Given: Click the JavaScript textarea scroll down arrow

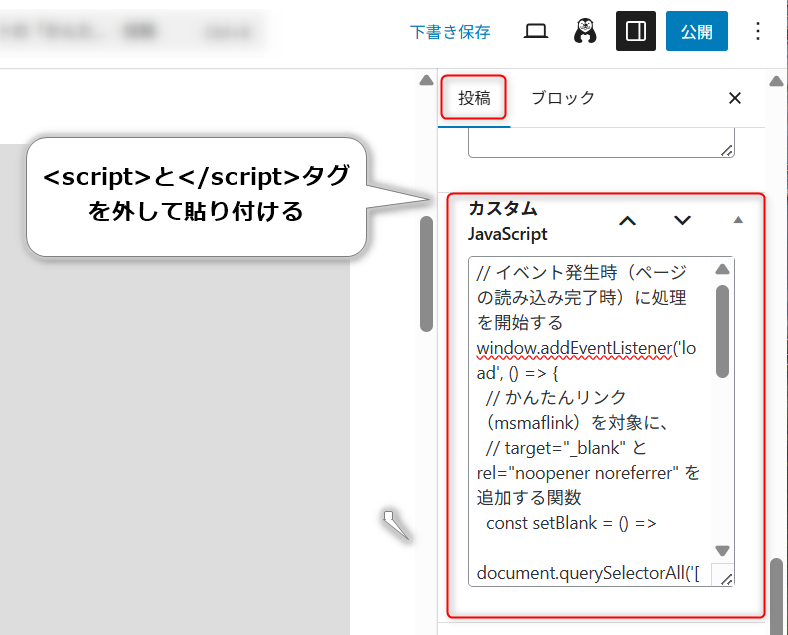Looking at the screenshot, I should pyautogui.click(x=722, y=551).
